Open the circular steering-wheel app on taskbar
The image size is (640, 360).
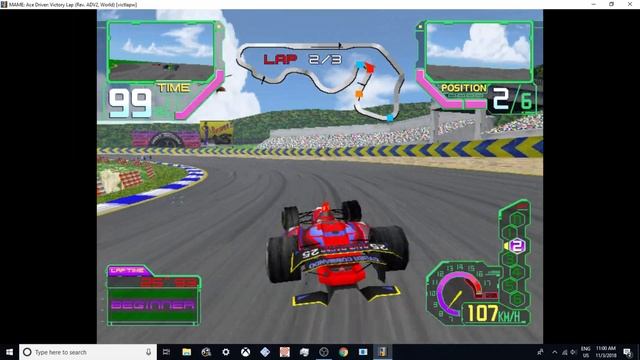coord(324,352)
